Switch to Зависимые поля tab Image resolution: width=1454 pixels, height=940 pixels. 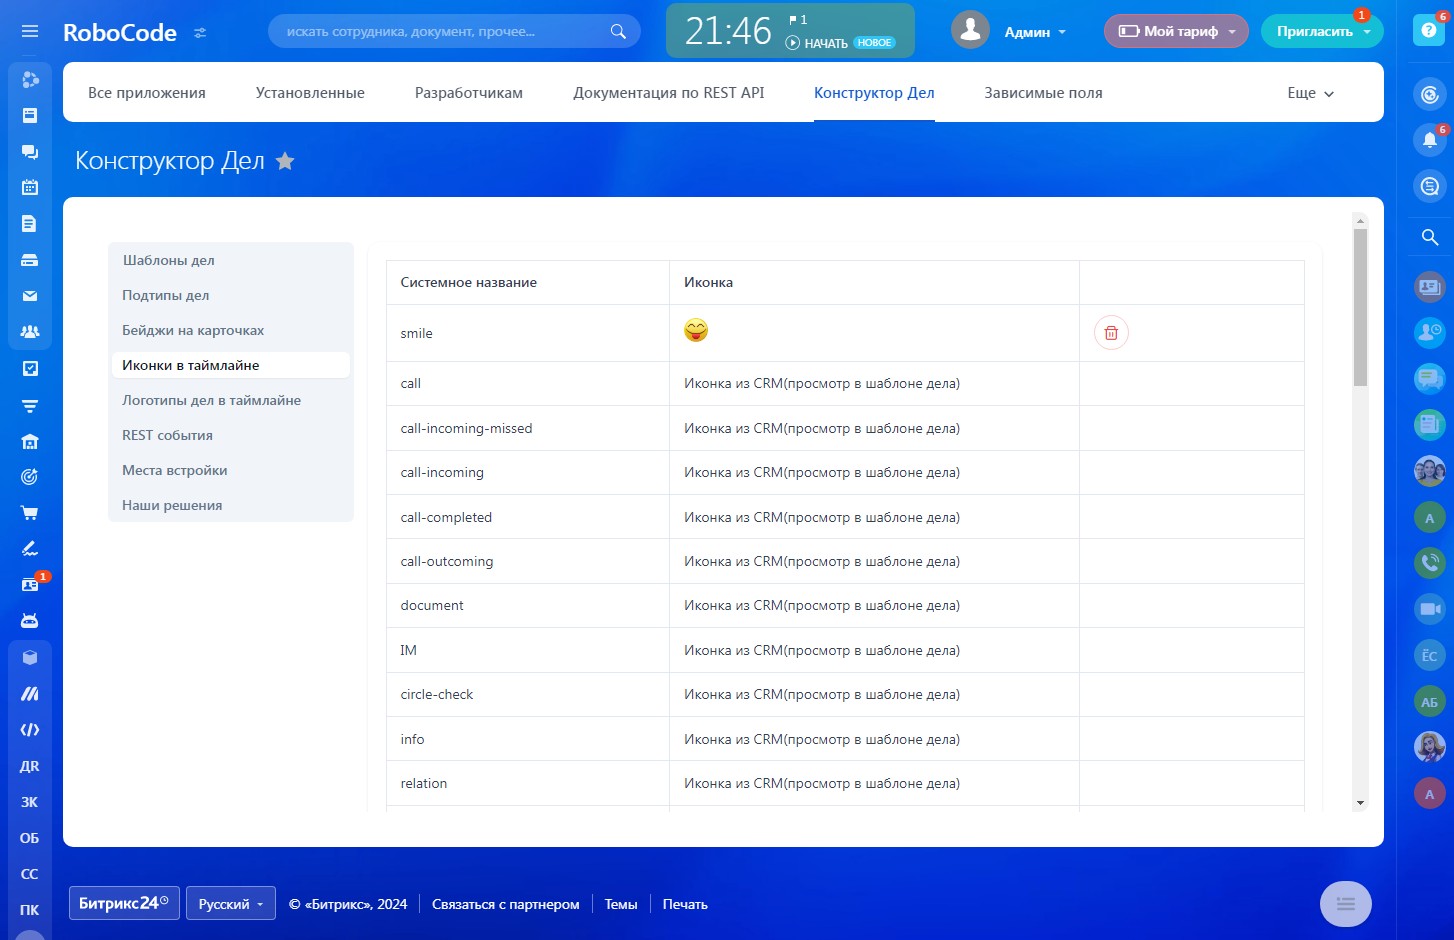[x=1043, y=93]
